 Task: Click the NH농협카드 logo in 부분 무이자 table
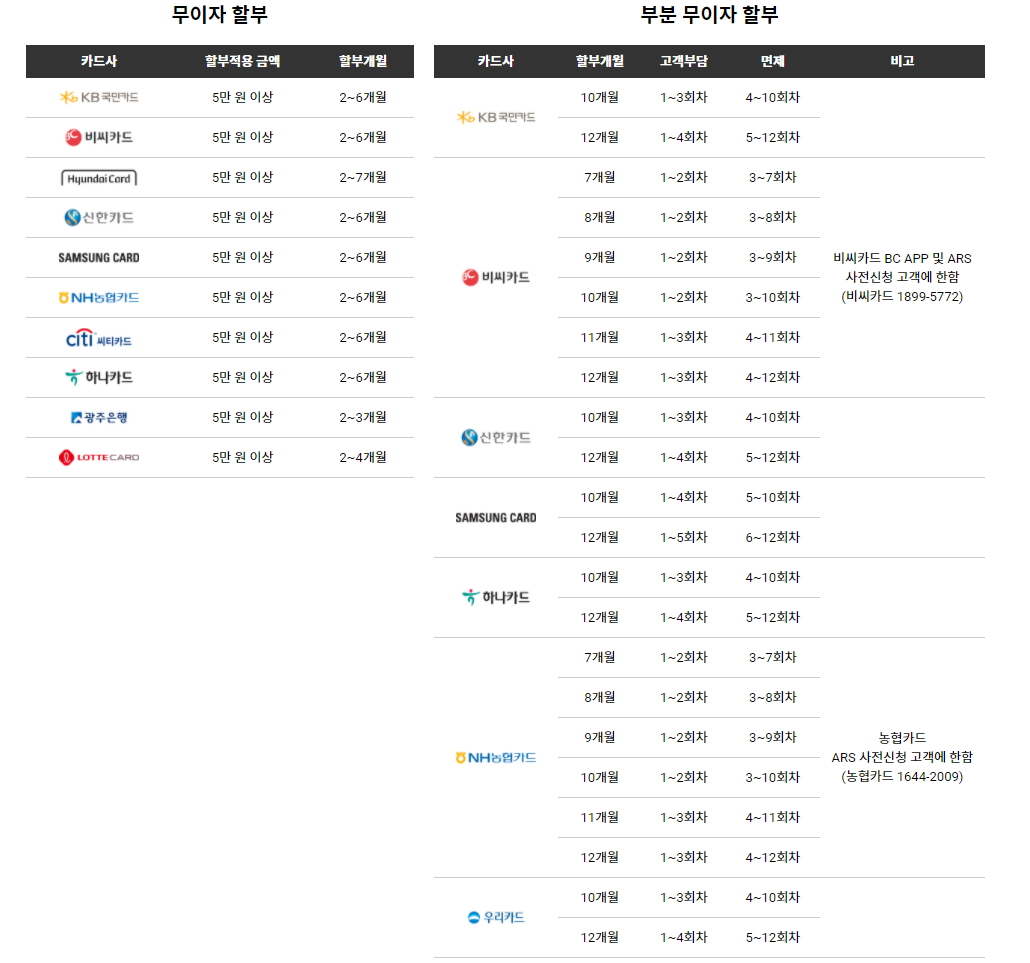click(x=496, y=757)
